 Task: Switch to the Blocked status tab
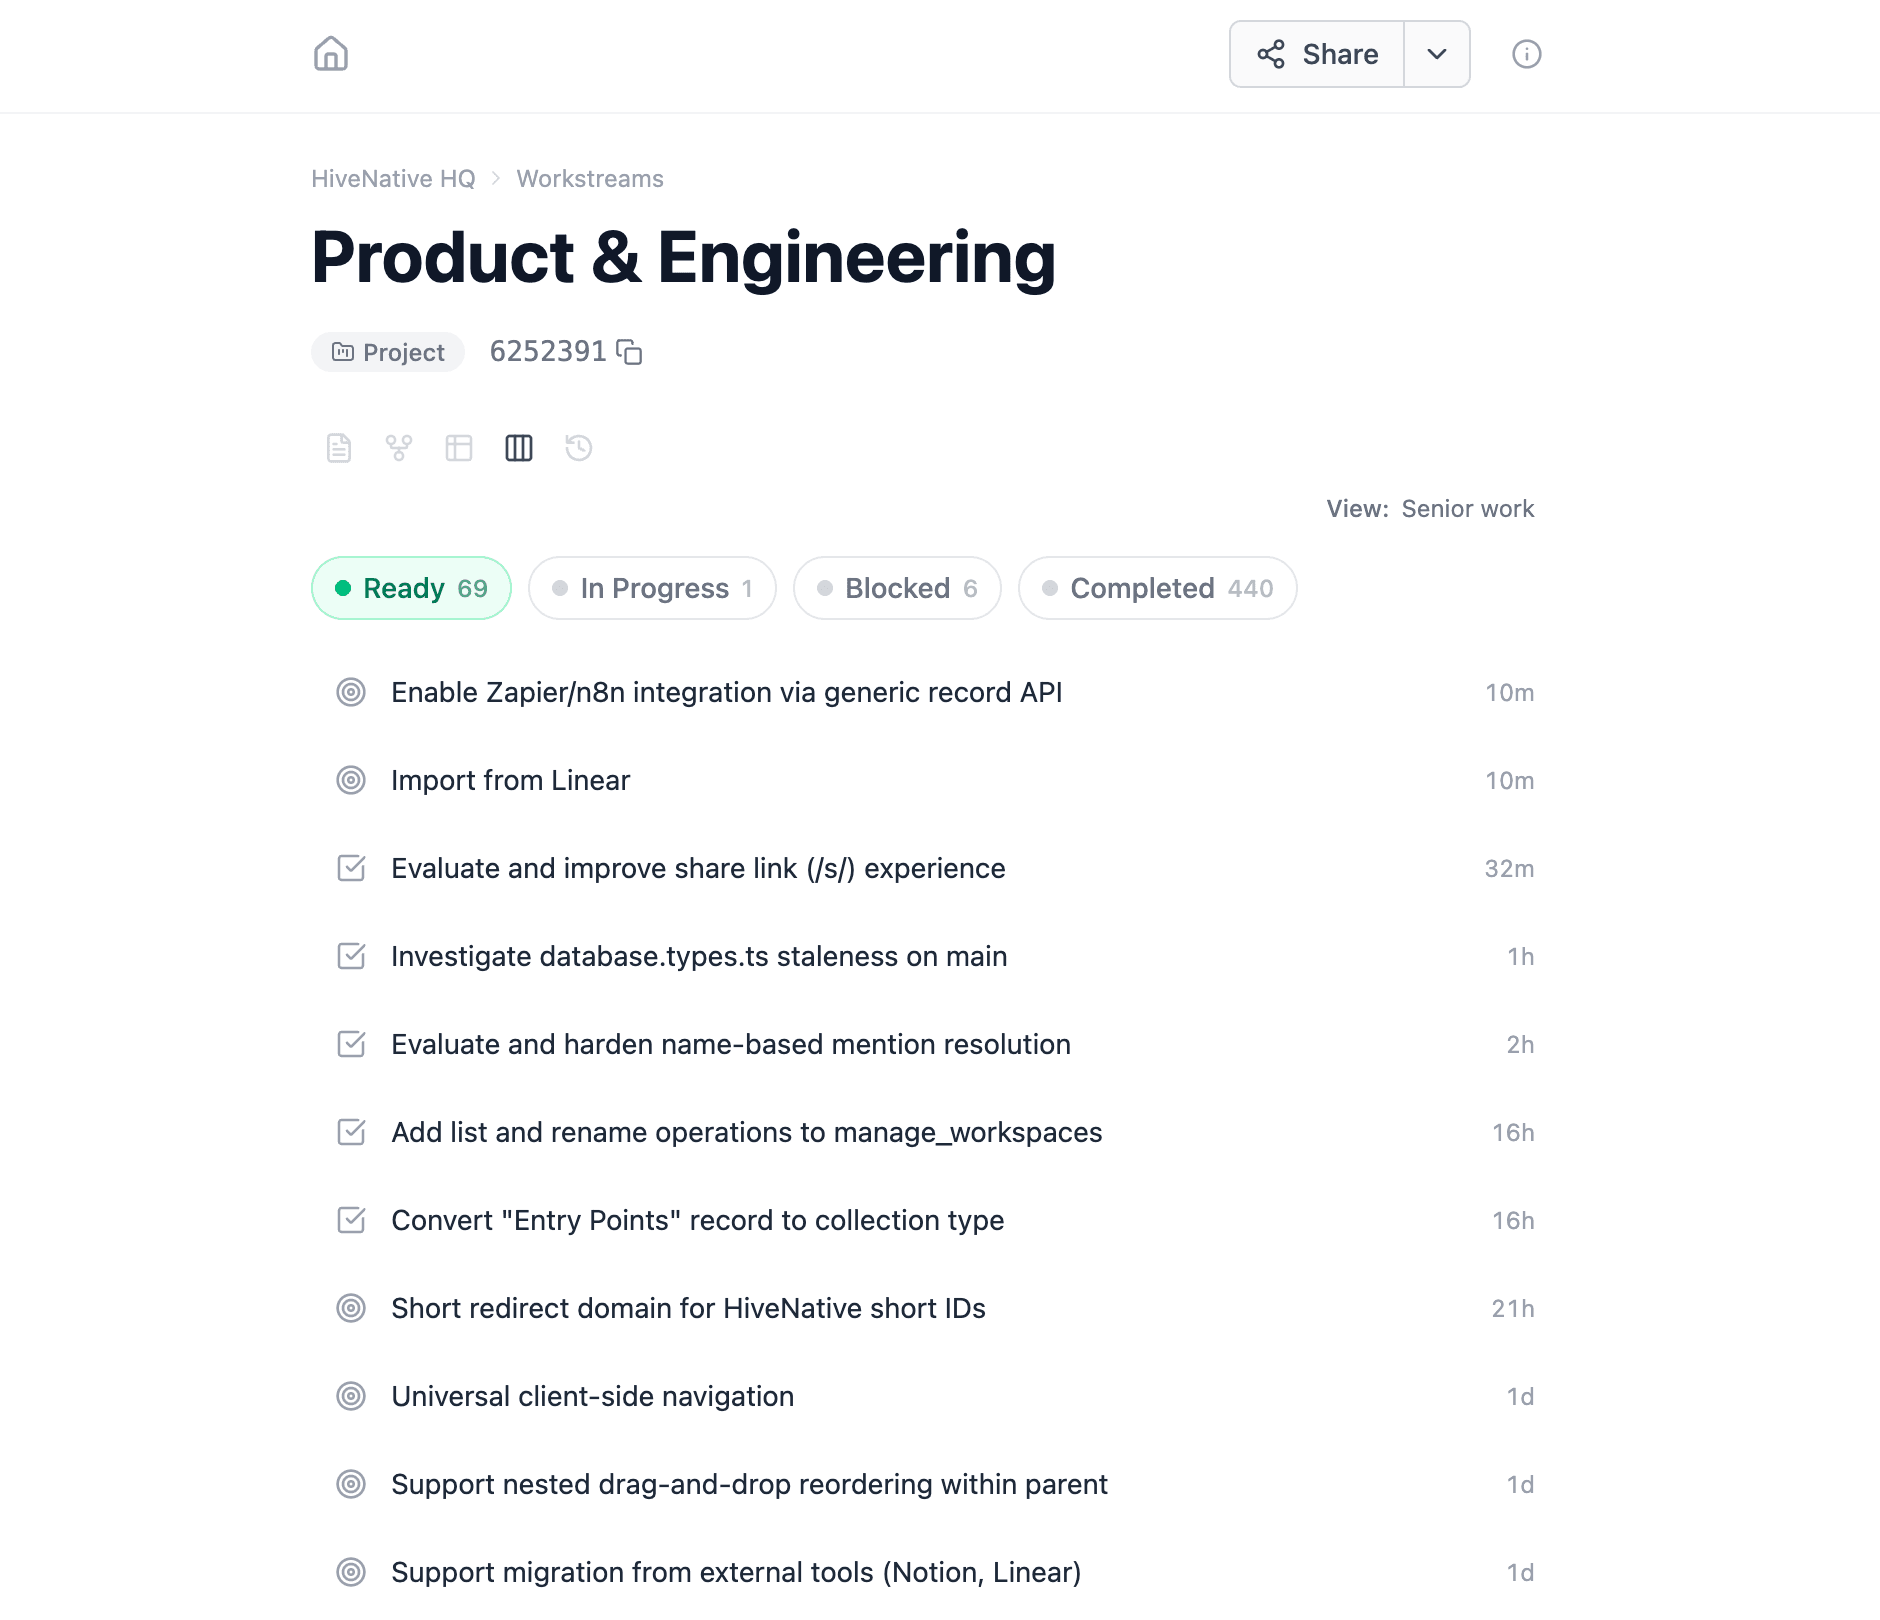897,588
